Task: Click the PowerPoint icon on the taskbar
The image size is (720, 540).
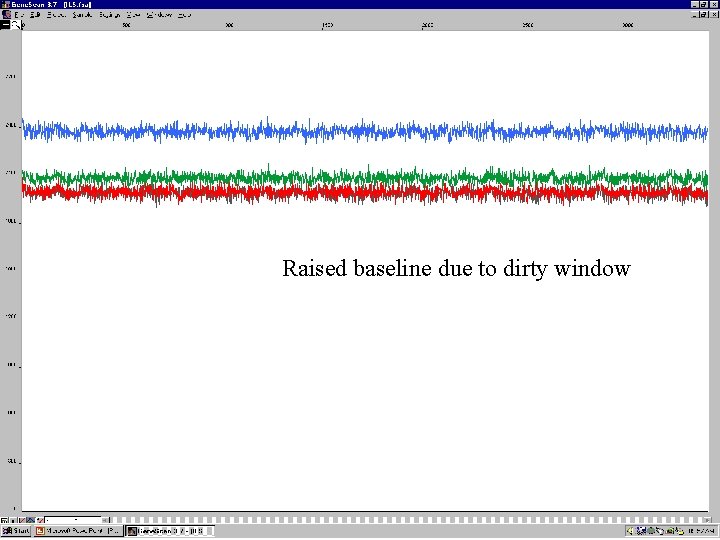Action: (40, 531)
